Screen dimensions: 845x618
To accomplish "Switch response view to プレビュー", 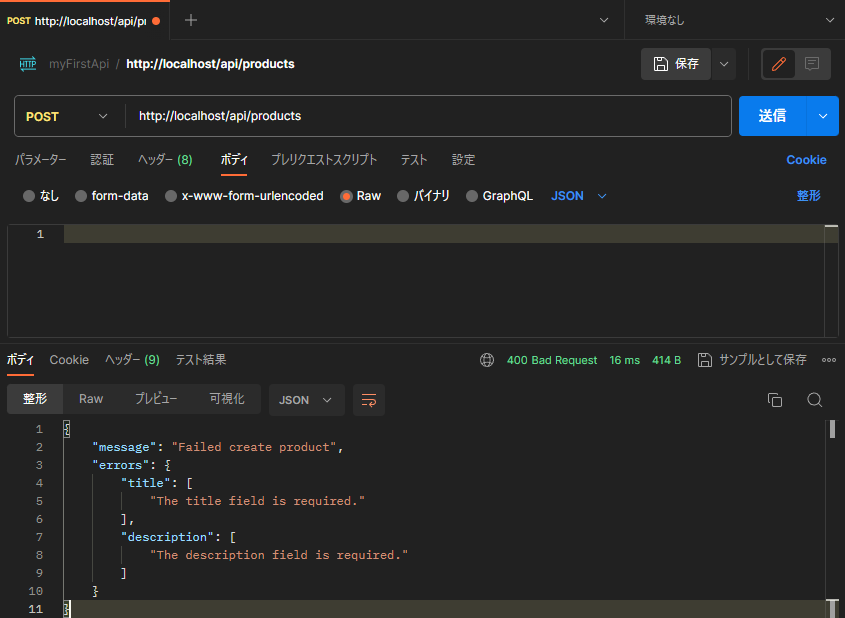I will (156, 399).
